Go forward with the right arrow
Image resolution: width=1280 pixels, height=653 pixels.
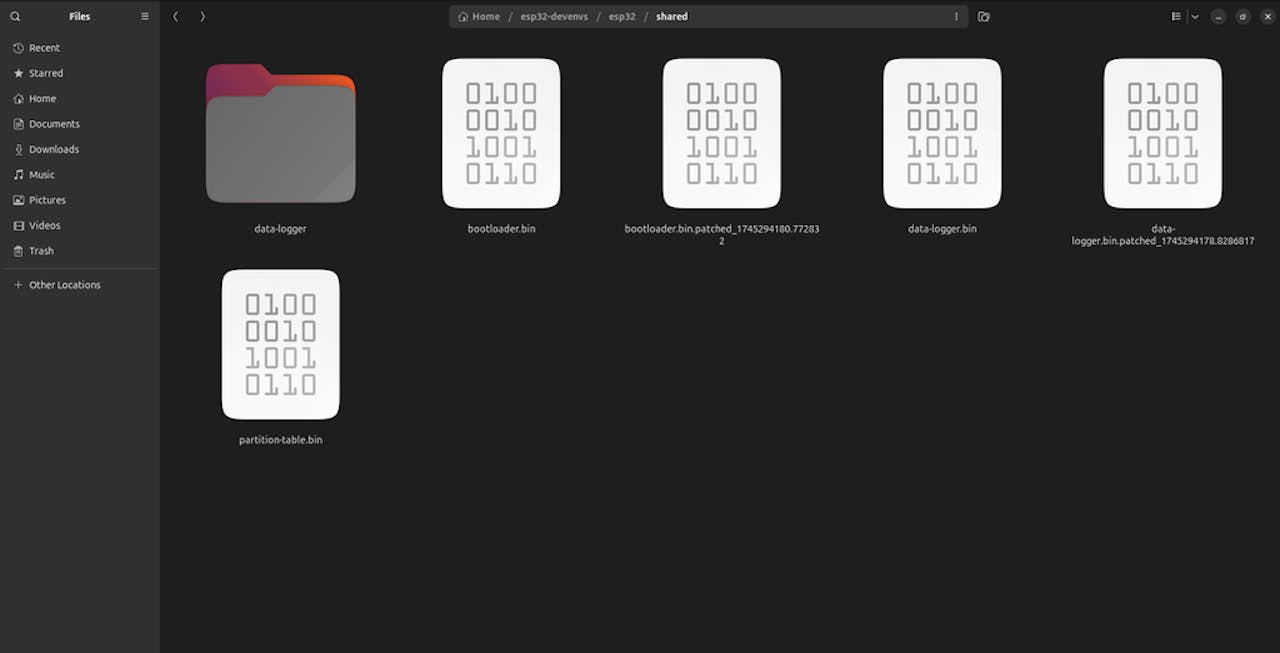tap(203, 16)
